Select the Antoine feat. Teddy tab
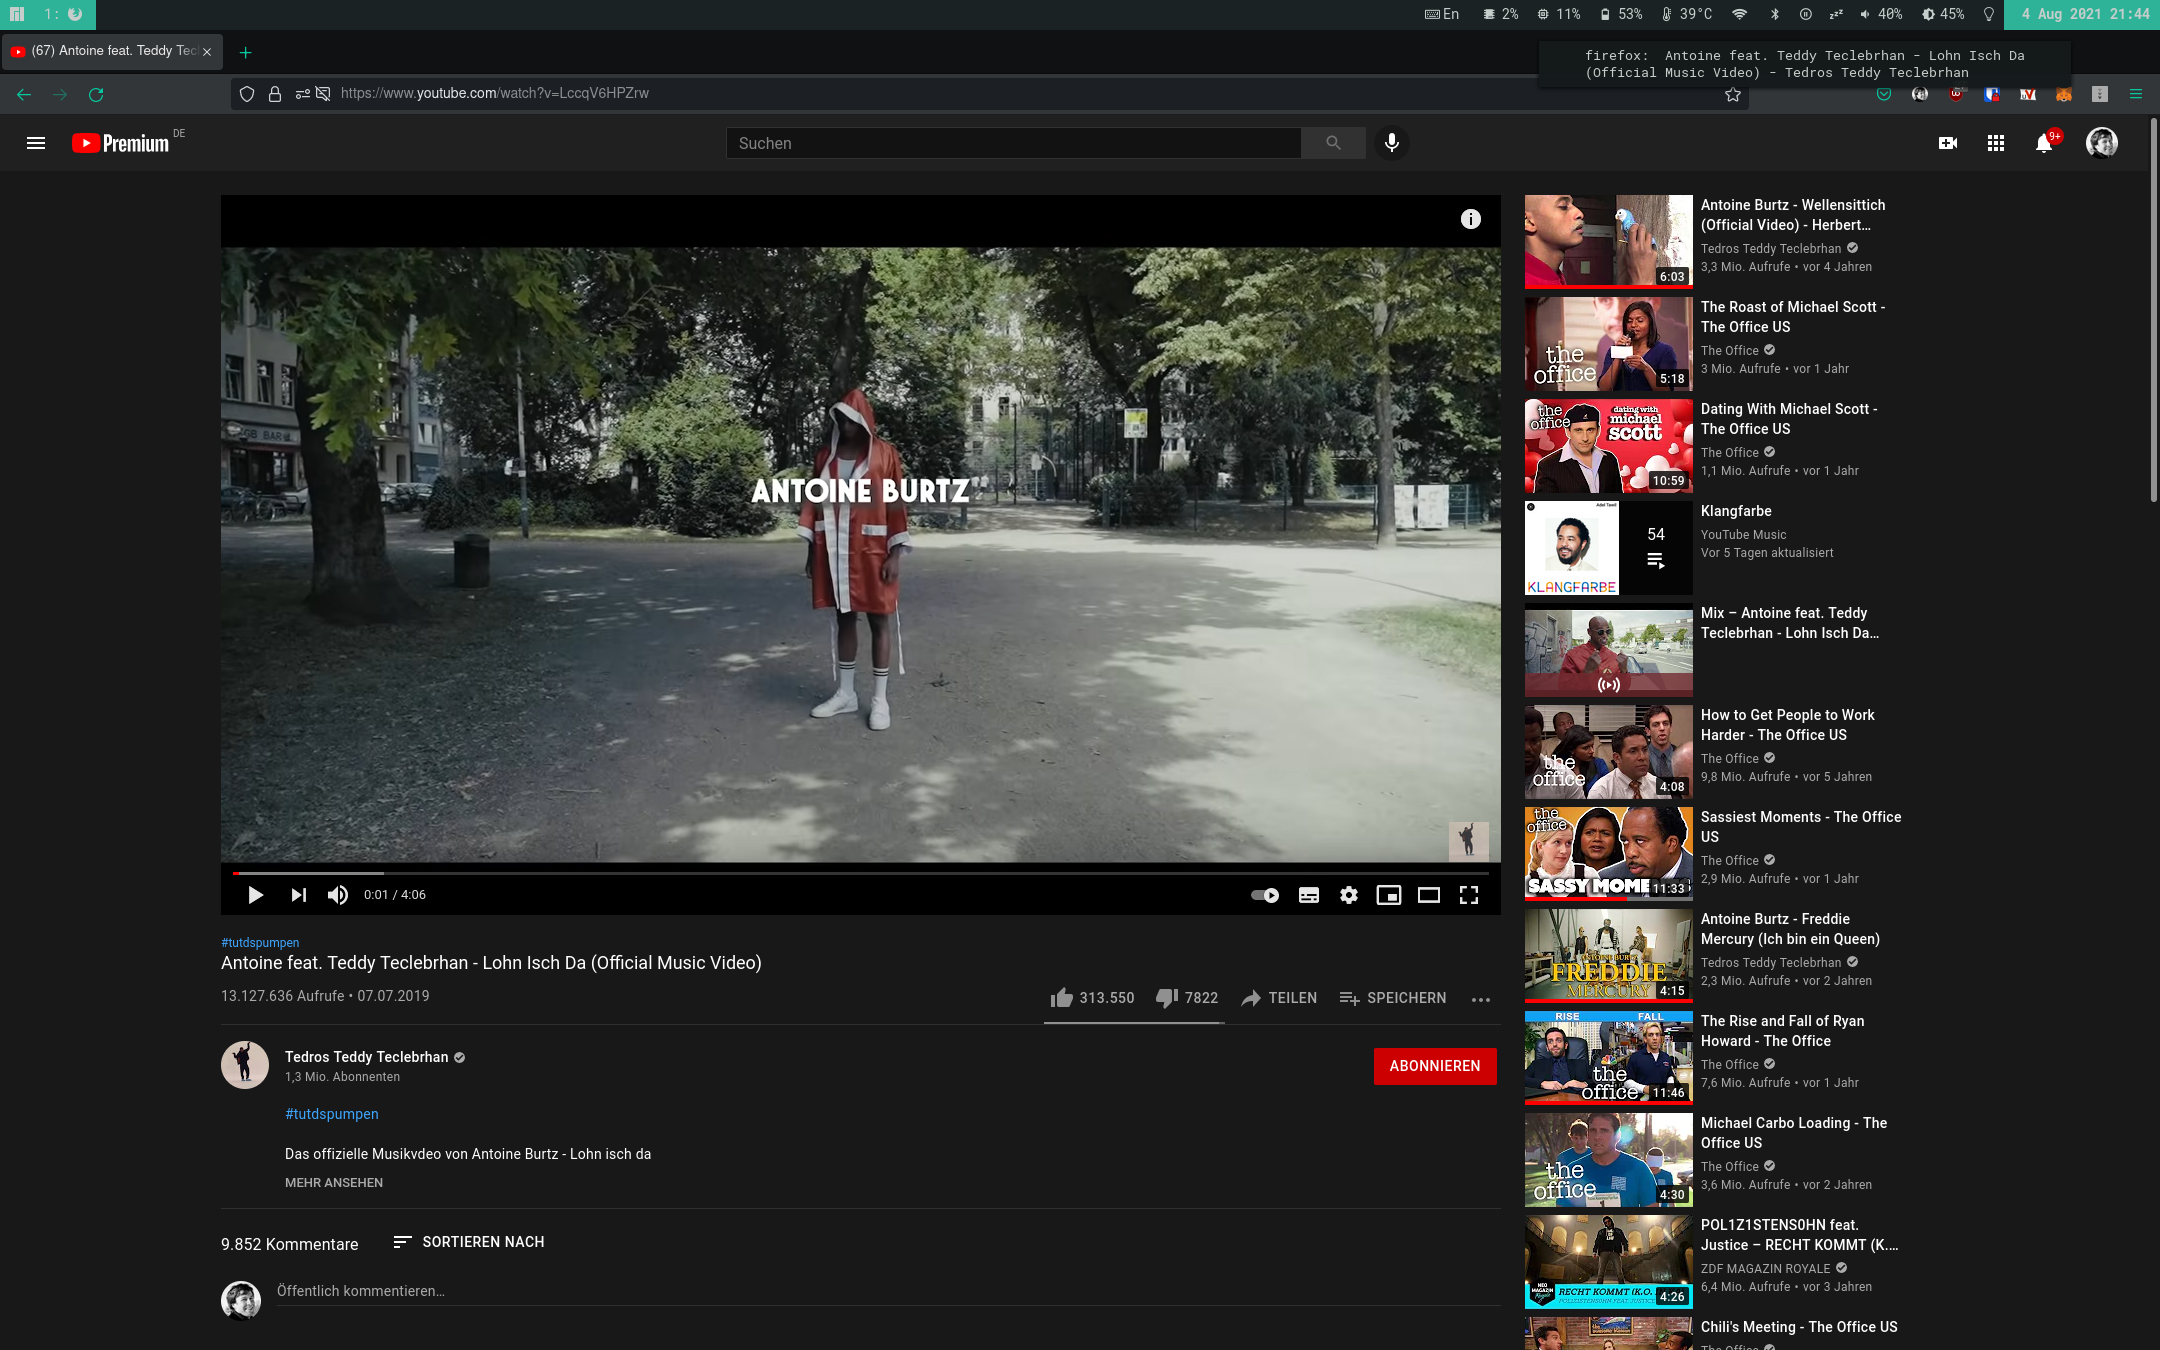The height and width of the screenshot is (1350, 2160). (x=112, y=51)
